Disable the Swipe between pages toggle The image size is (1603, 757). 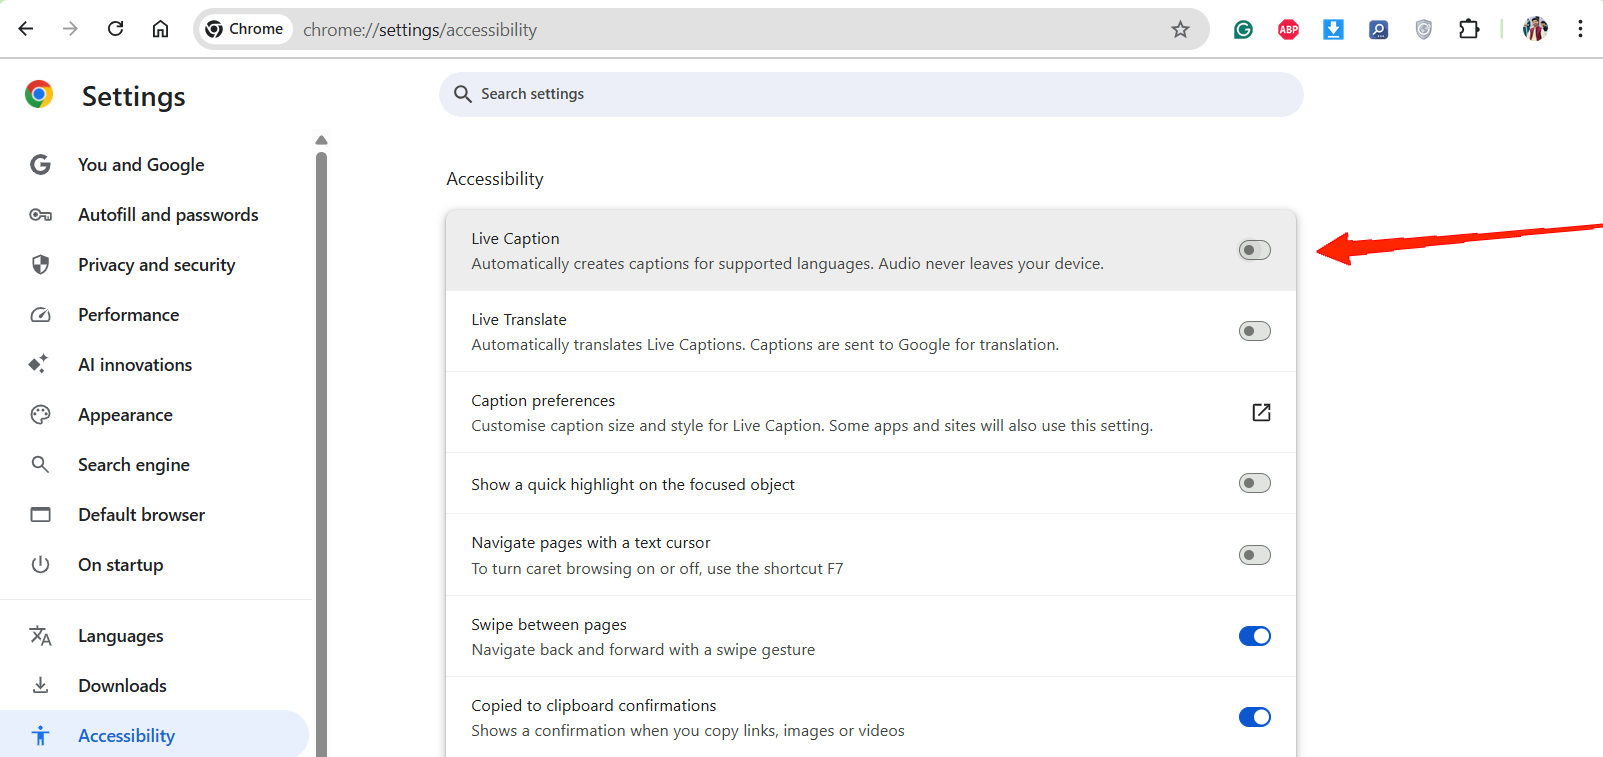1254,636
